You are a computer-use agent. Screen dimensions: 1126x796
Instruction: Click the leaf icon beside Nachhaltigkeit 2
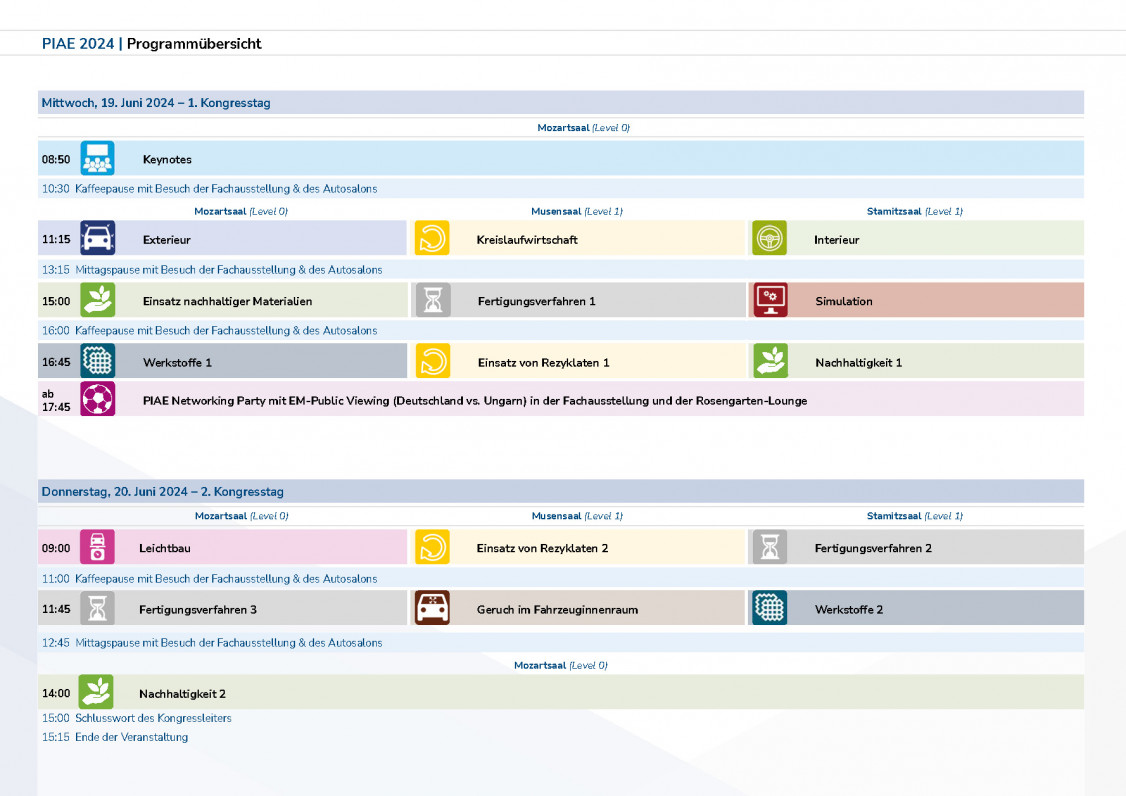point(97,692)
